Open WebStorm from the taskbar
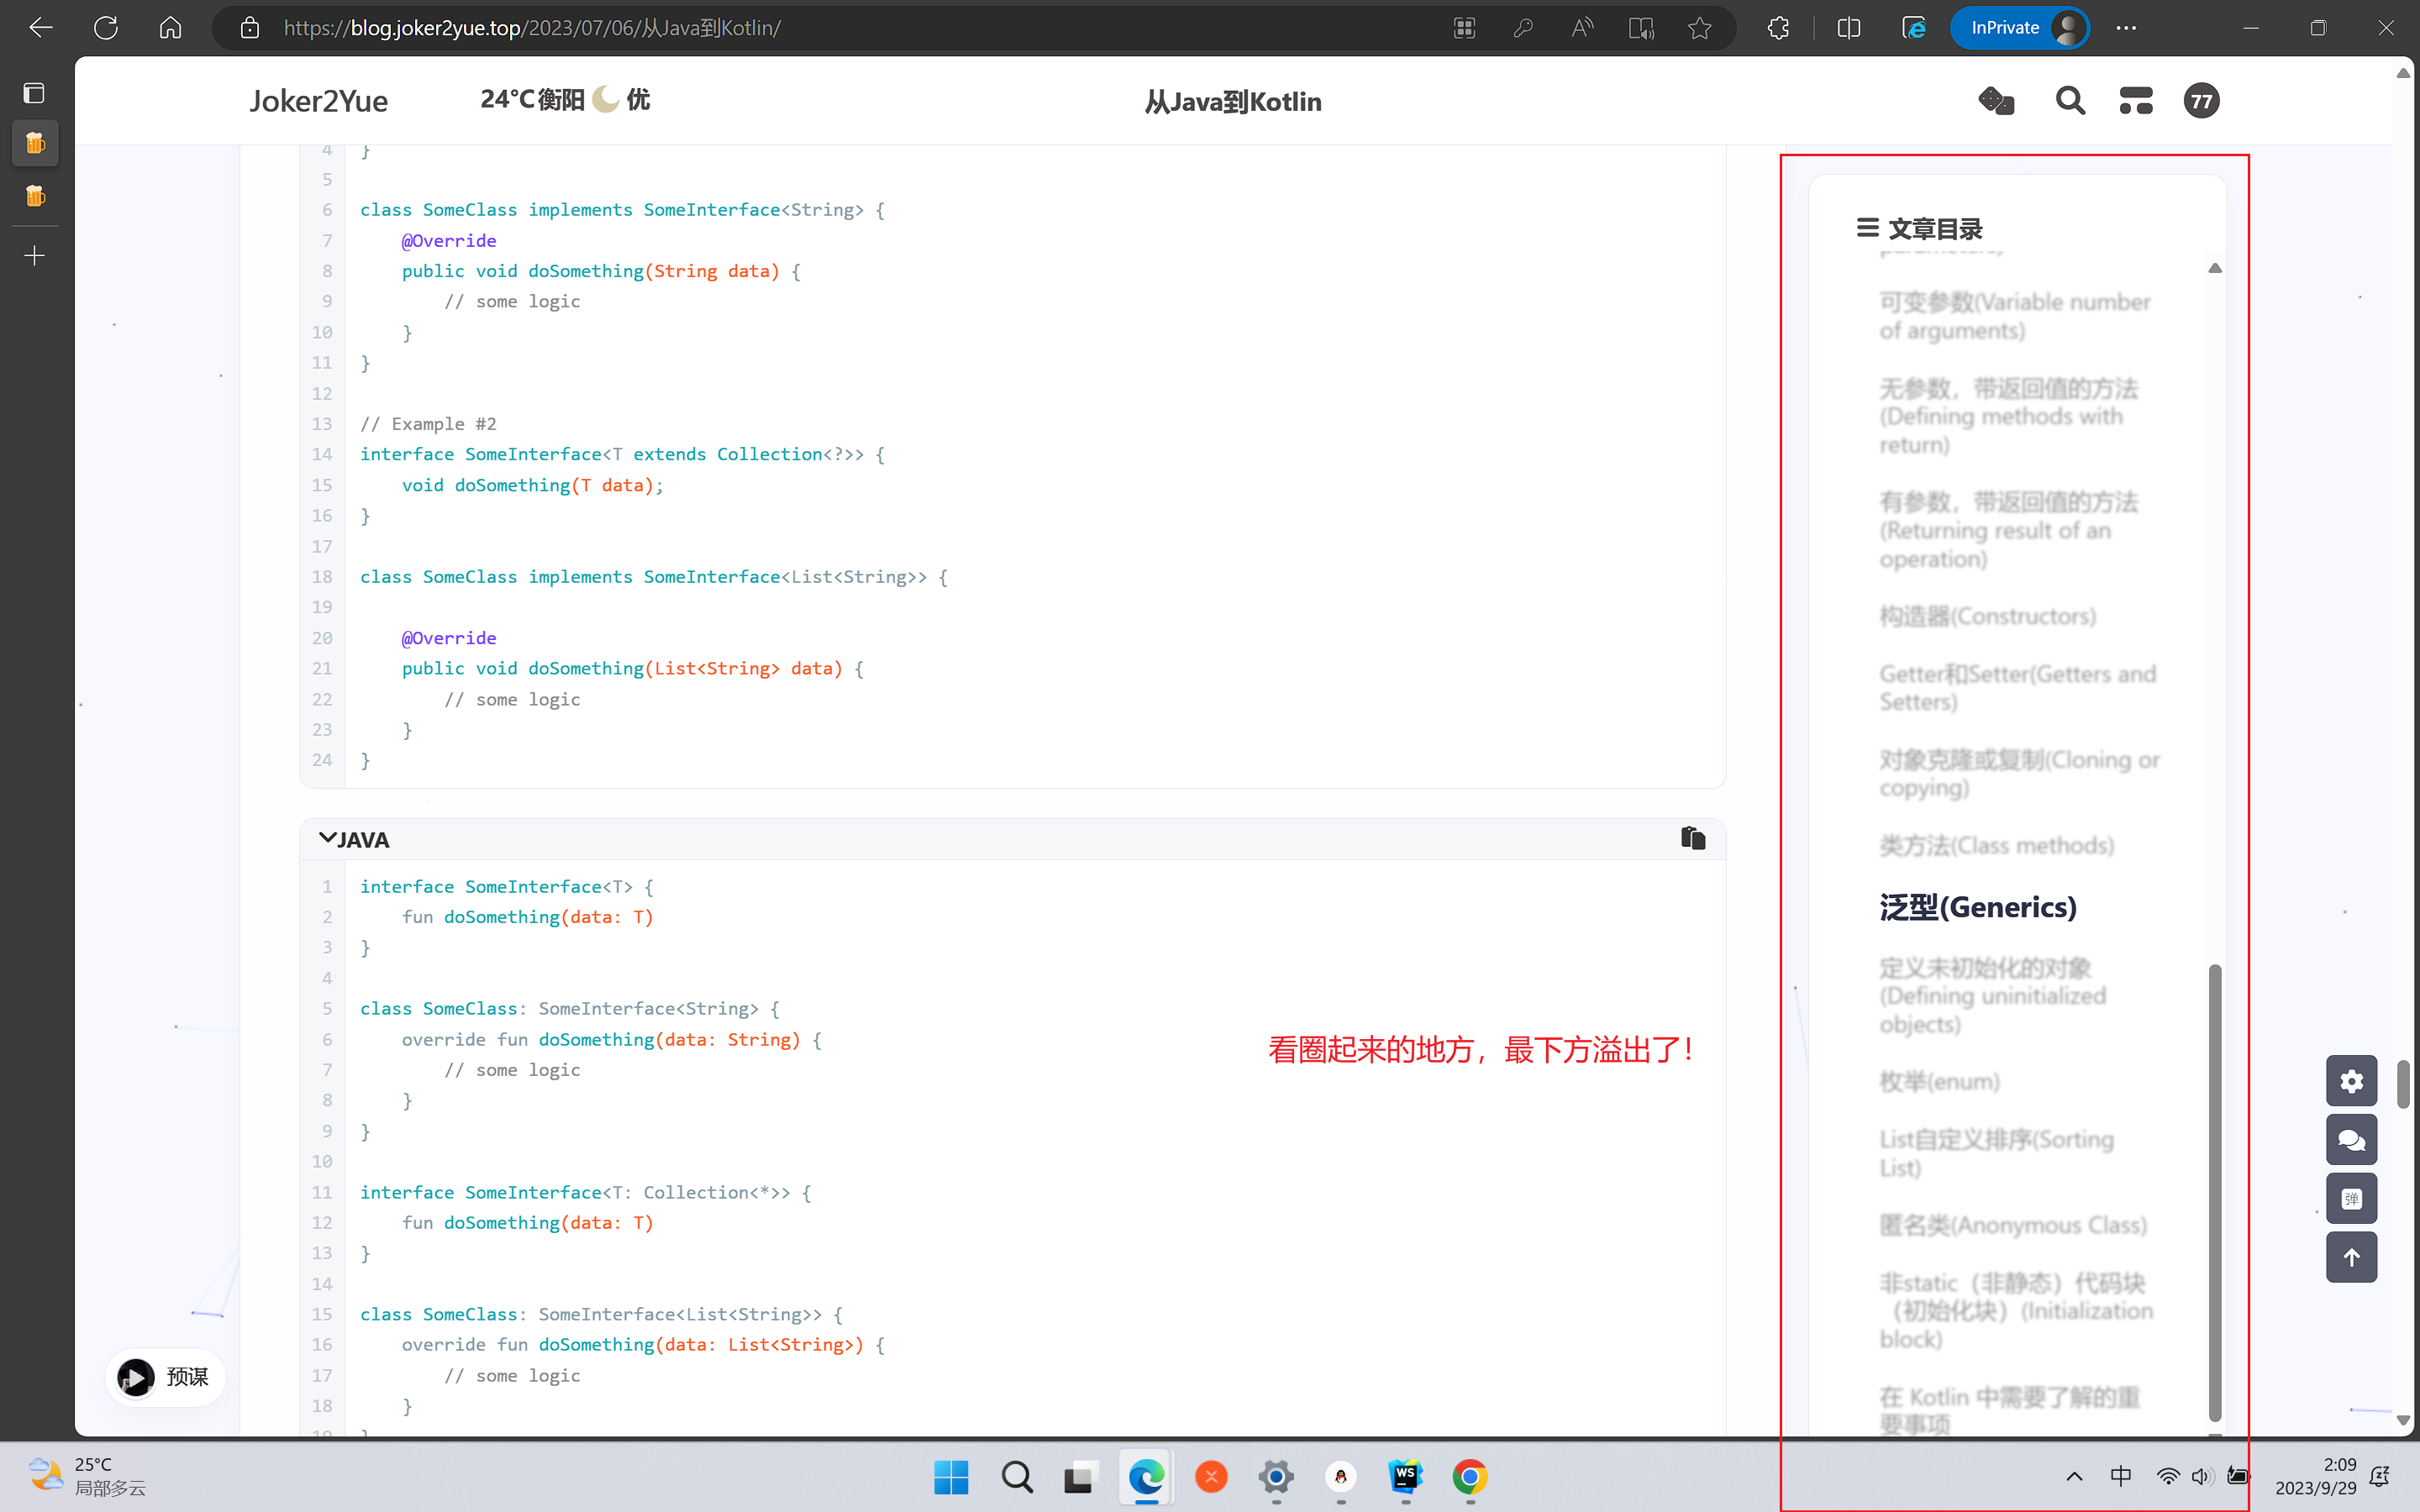Screen dimensions: 2420x1512 tap(1404, 1477)
